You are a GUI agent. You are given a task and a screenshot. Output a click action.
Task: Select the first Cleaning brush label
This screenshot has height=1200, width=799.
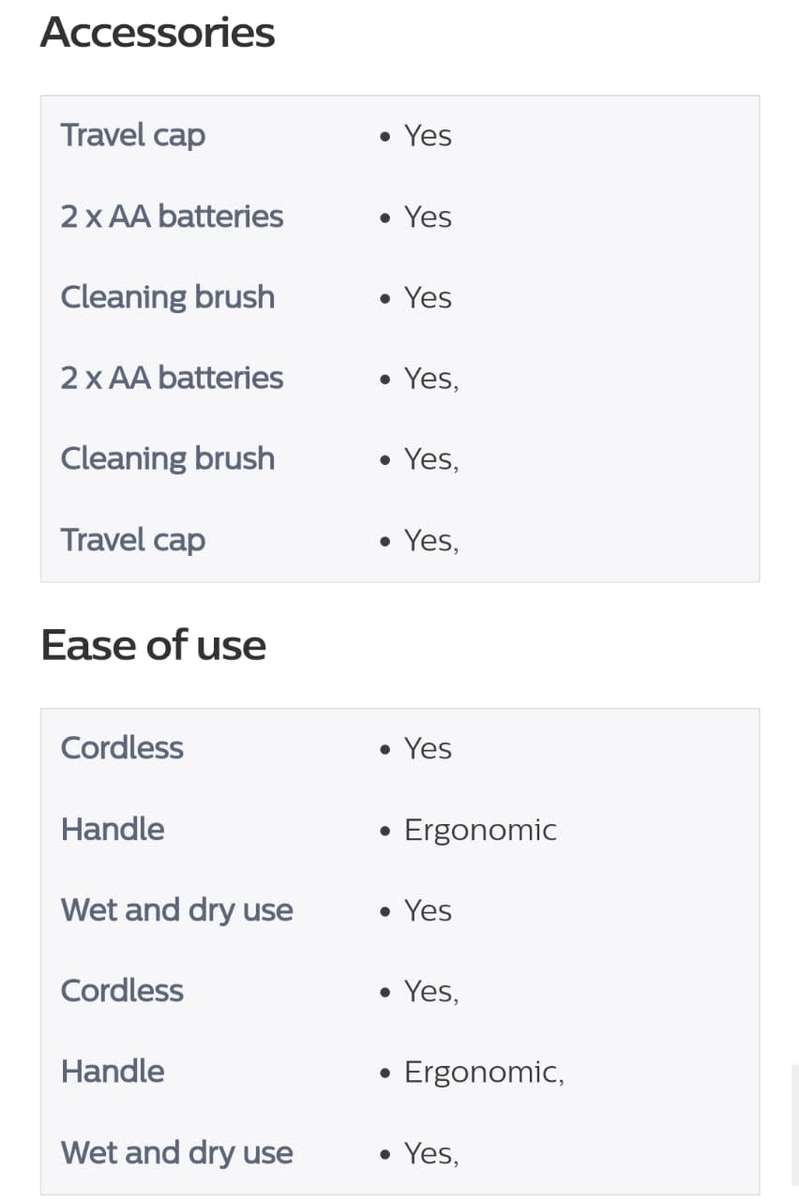point(168,297)
